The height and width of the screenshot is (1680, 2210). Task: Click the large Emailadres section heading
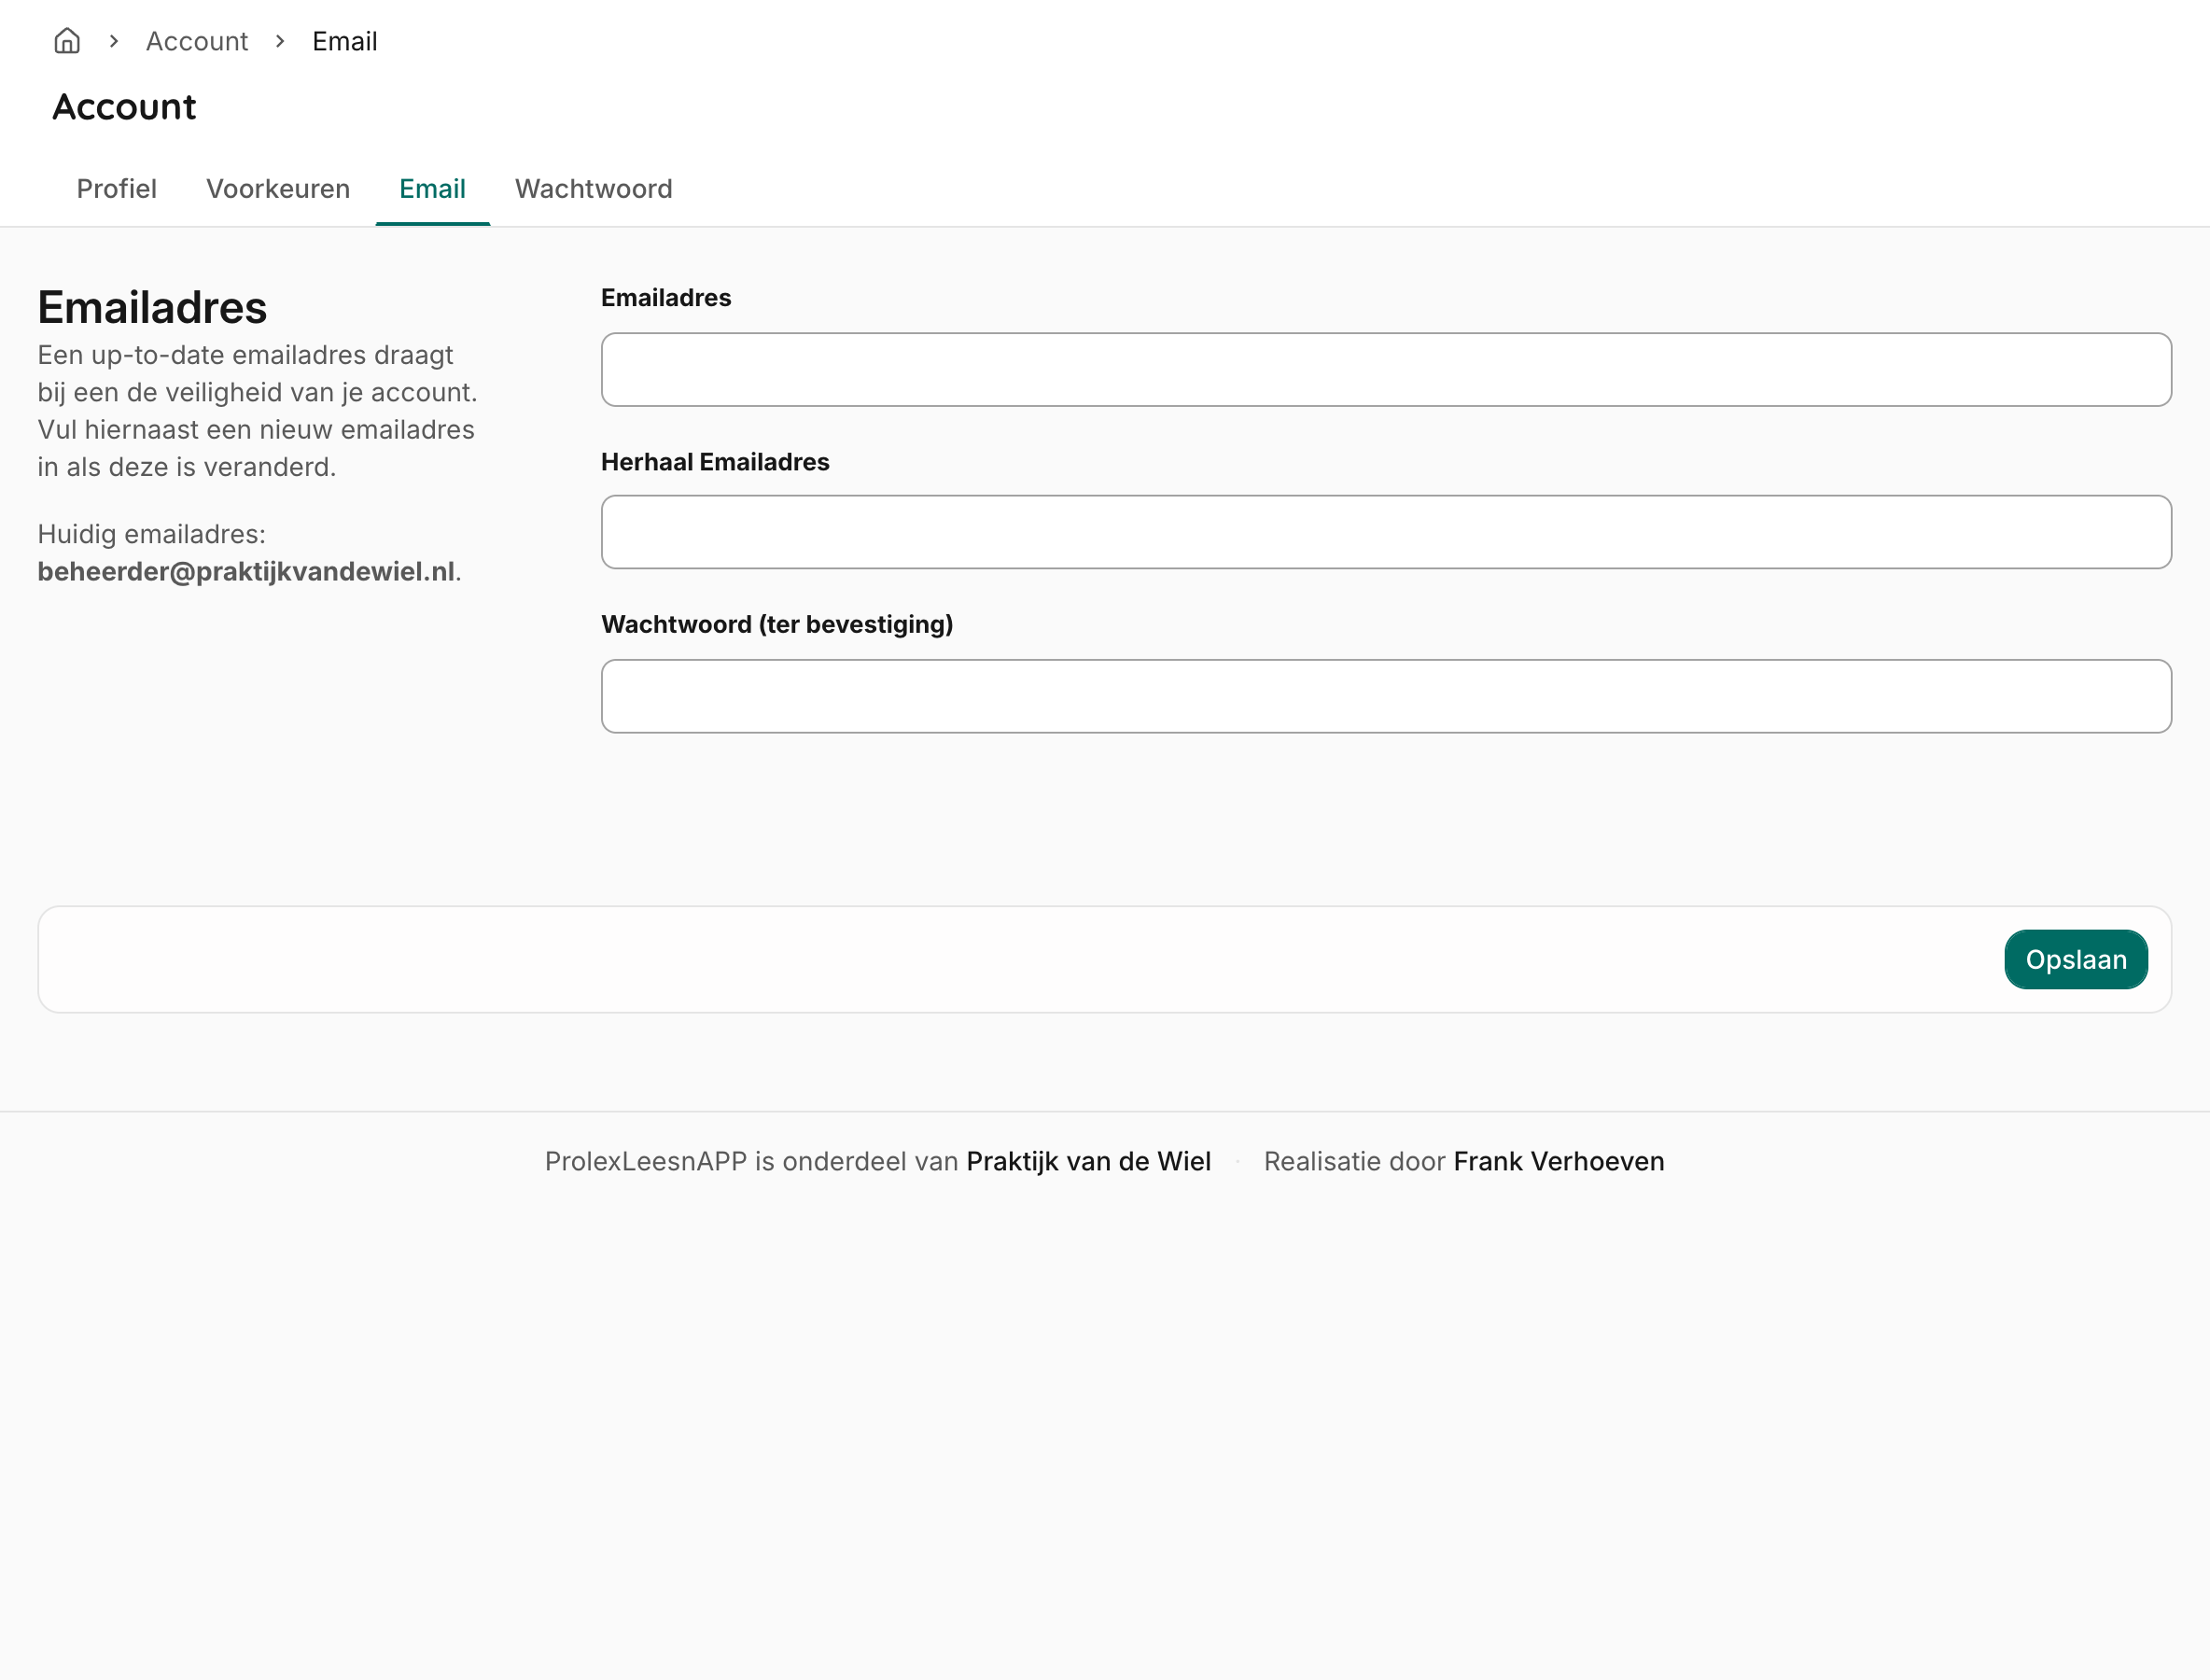point(152,307)
